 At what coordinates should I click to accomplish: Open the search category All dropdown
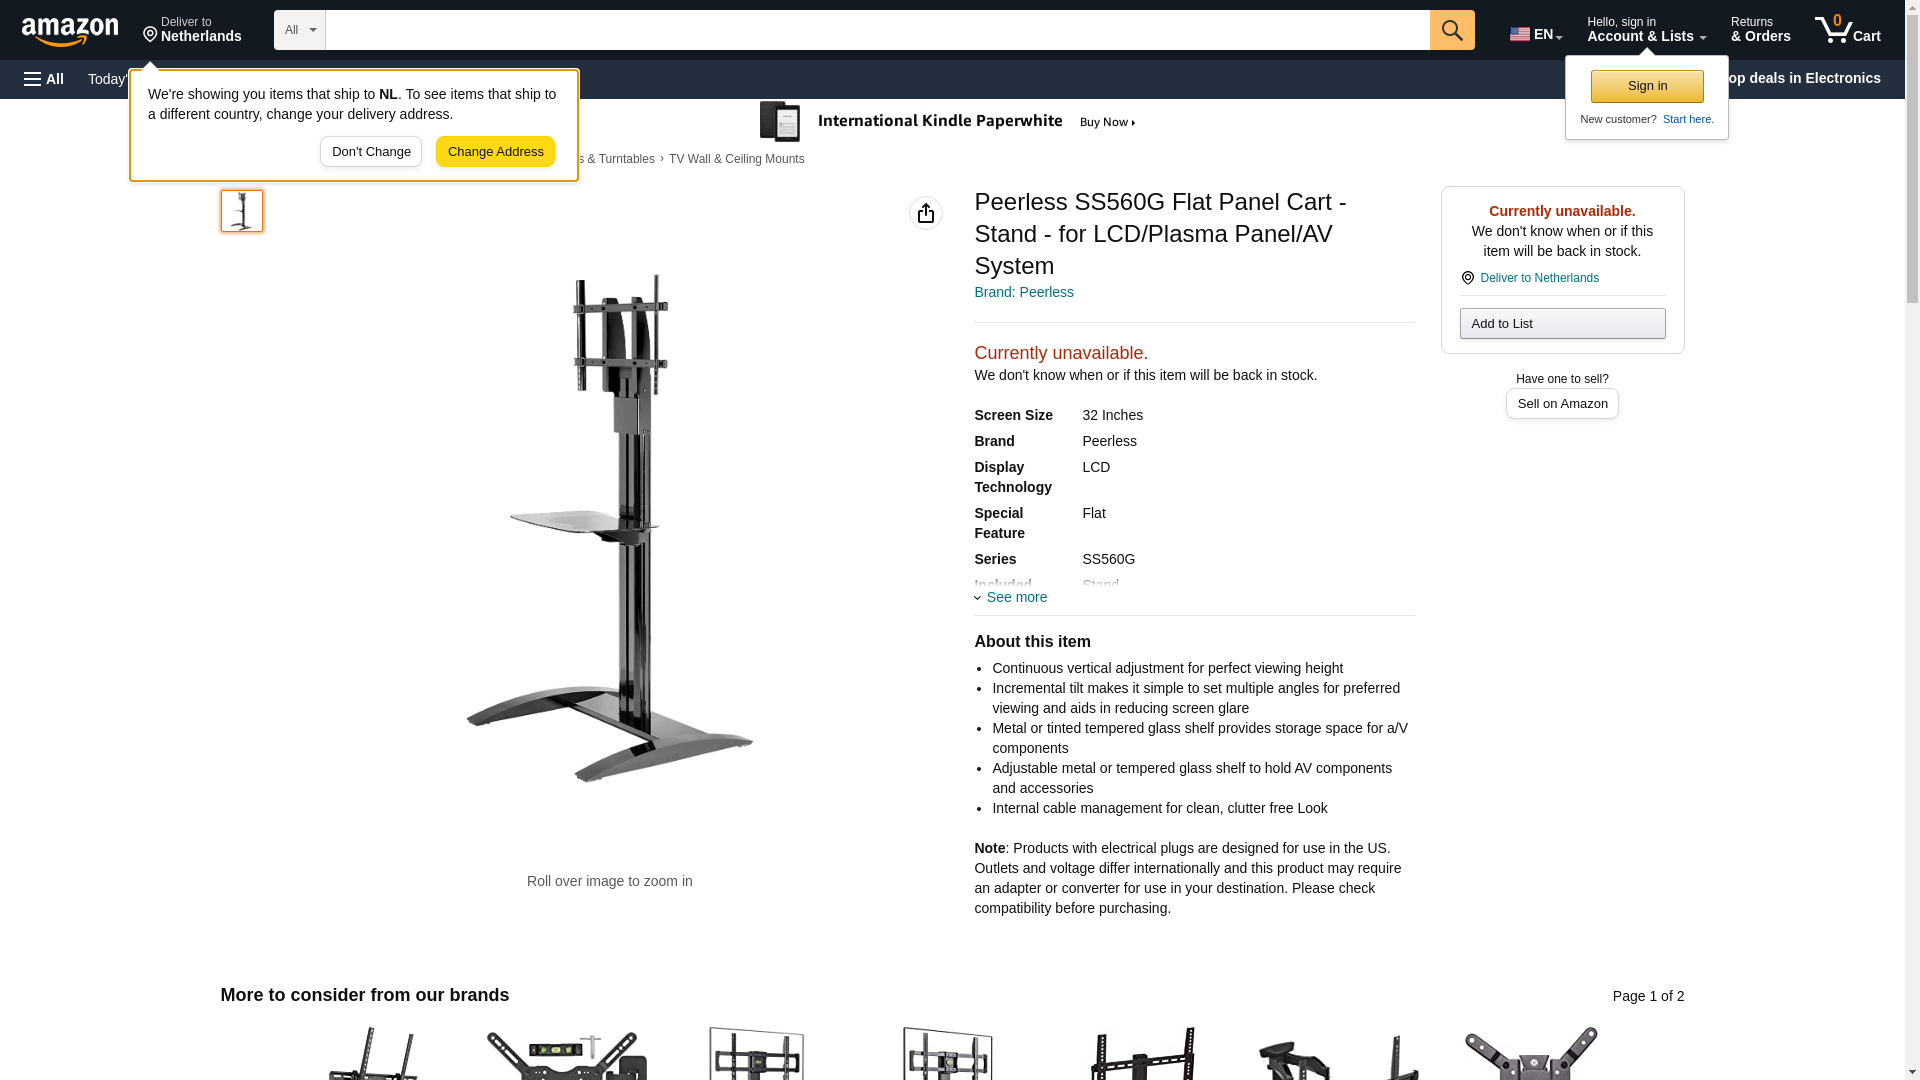(x=300, y=30)
